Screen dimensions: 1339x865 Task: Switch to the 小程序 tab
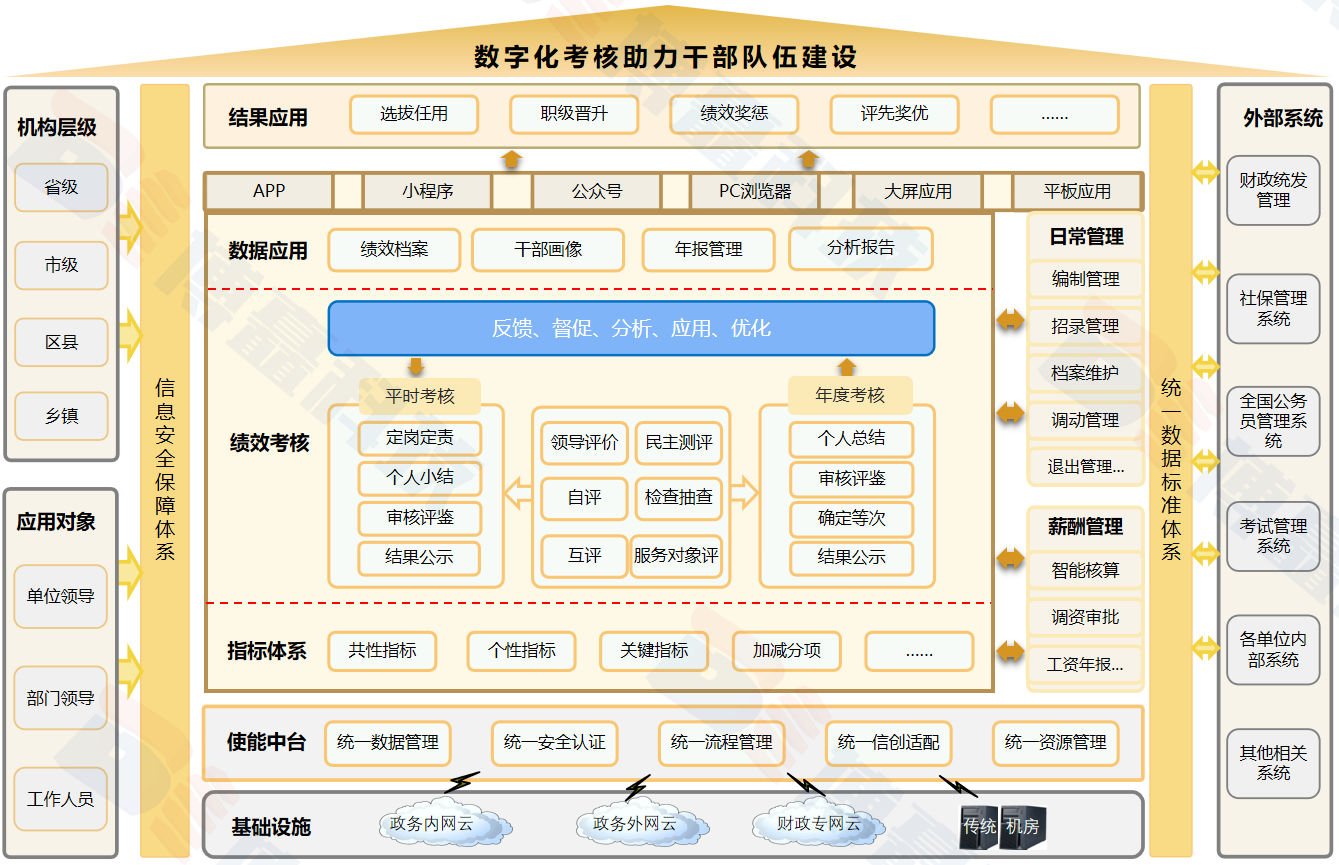pos(427,191)
